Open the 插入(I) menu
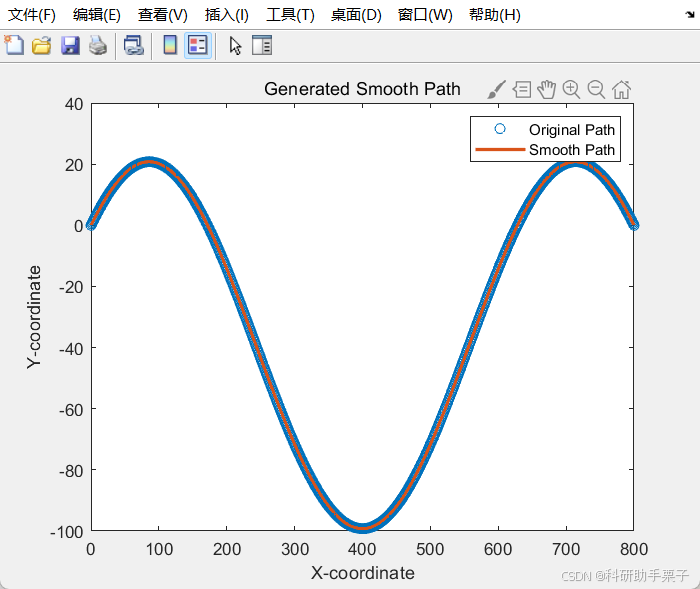The image size is (700, 589). coord(226,15)
